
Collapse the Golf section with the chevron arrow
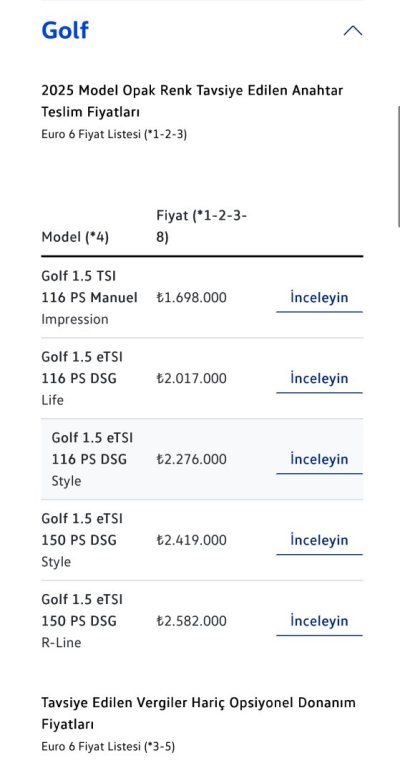[x=353, y=31]
